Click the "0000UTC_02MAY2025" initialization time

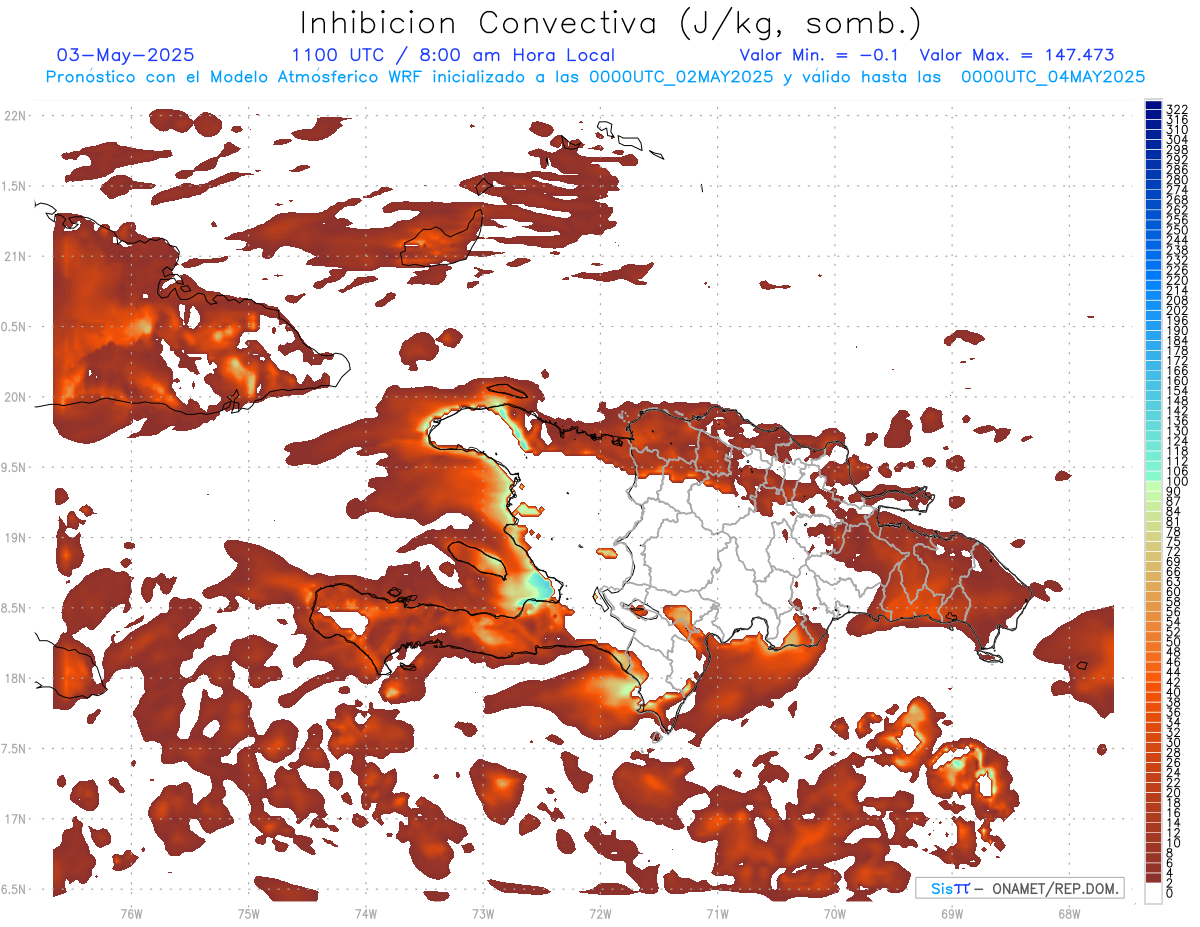pos(681,76)
